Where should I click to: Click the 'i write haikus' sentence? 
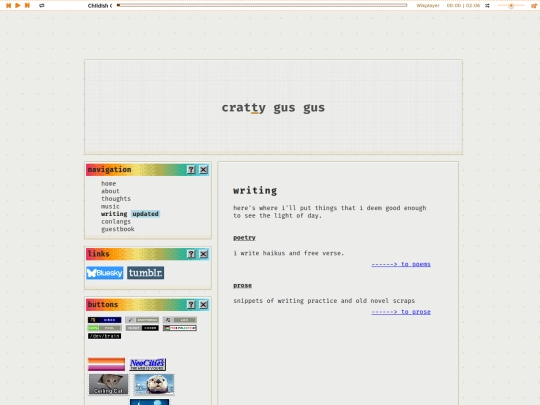tap(289, 253)
